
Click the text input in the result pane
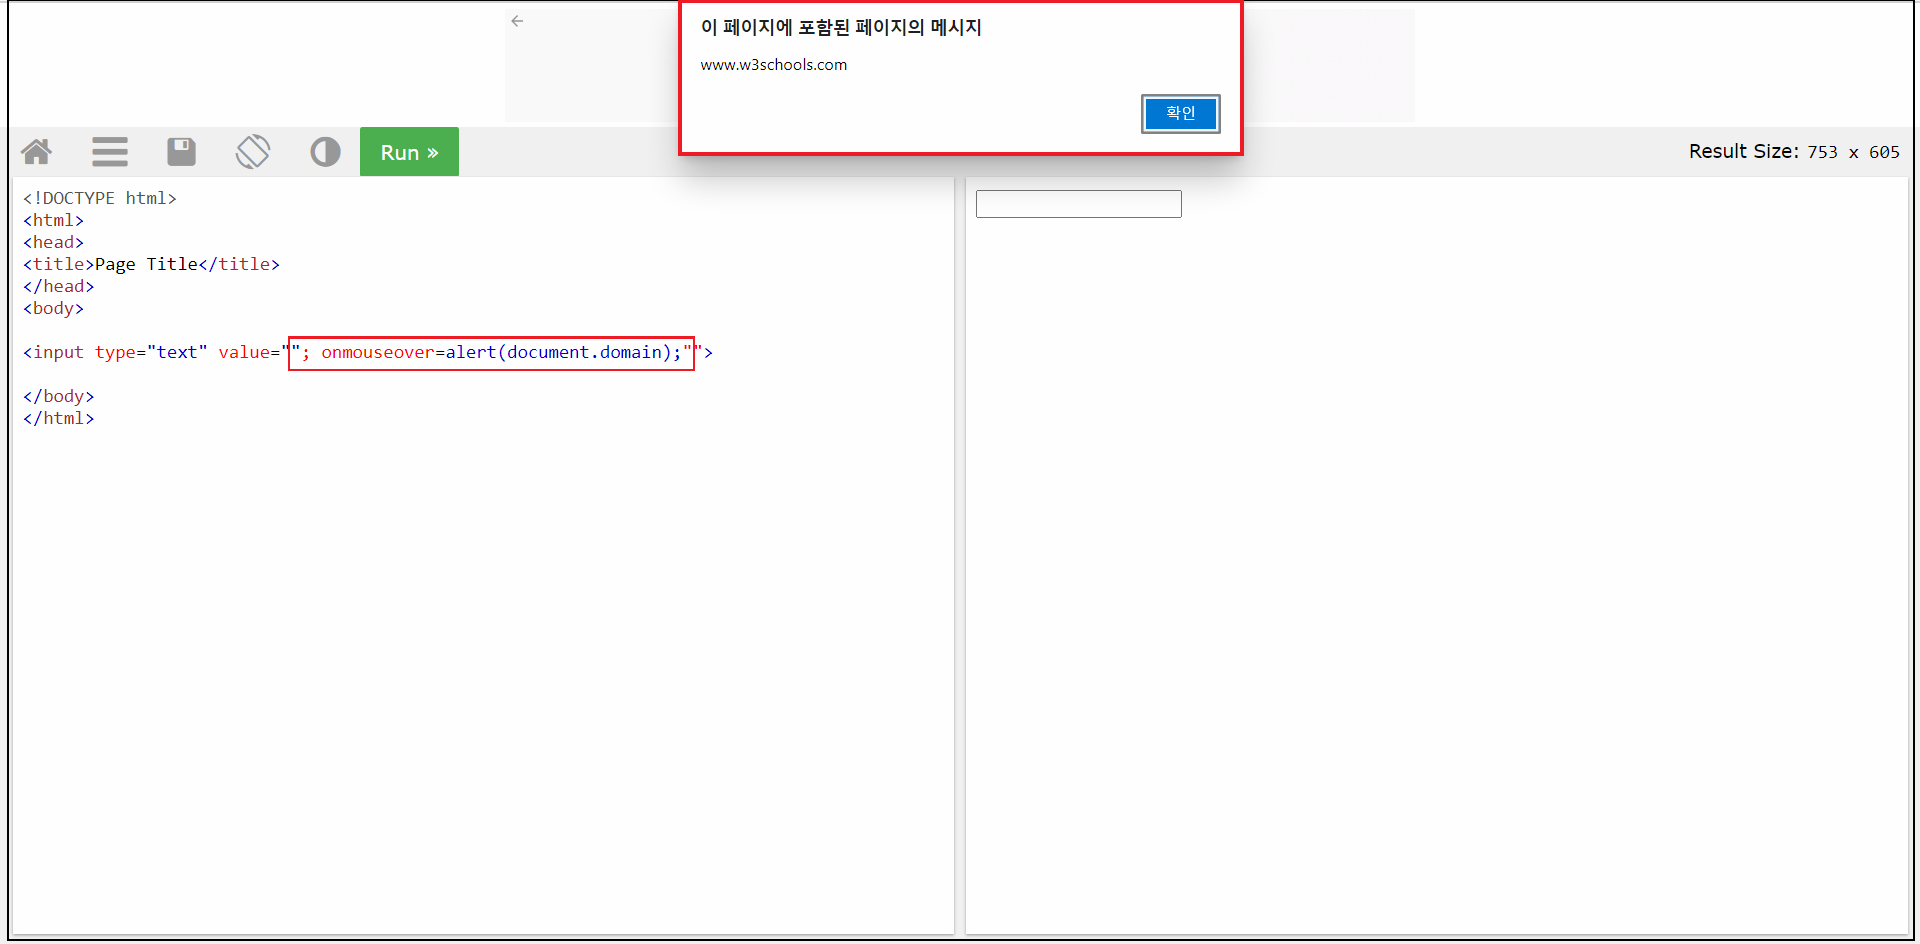(x=1078, y=204)
